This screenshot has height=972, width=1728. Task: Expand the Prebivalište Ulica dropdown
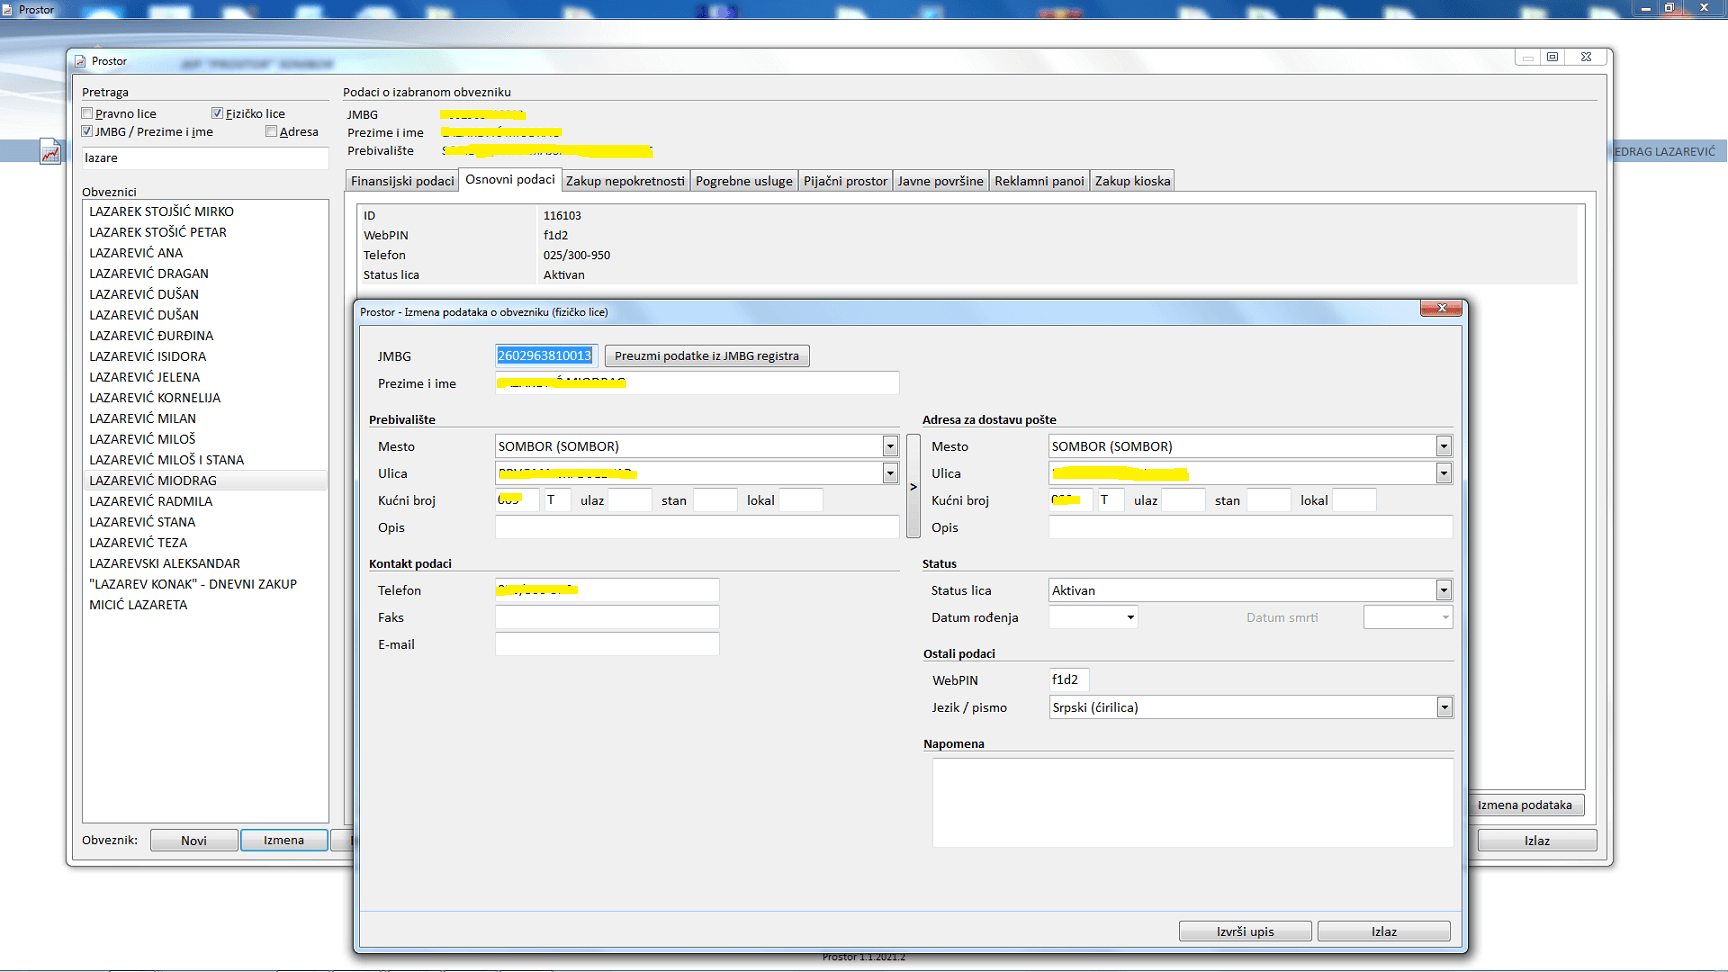coord(890,473)
